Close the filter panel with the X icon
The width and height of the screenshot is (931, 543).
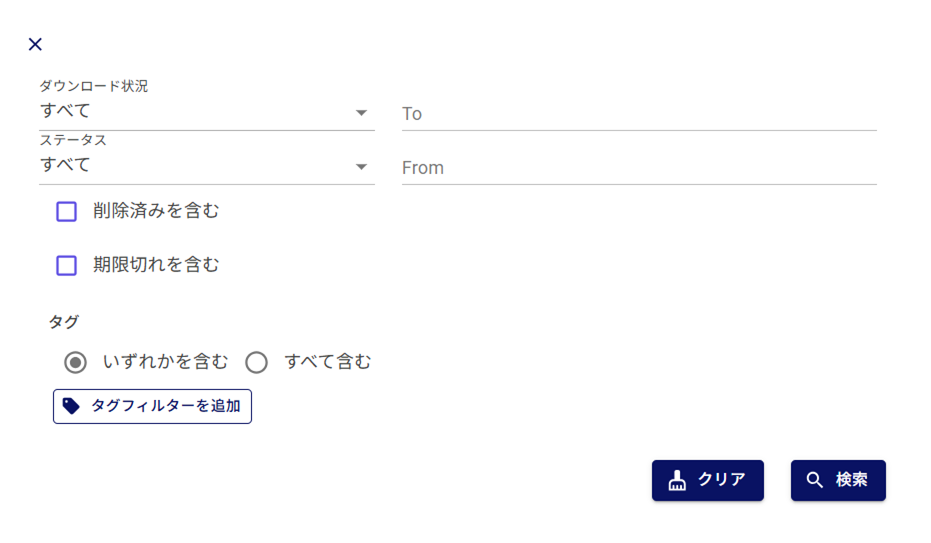[x=35, y=44]
